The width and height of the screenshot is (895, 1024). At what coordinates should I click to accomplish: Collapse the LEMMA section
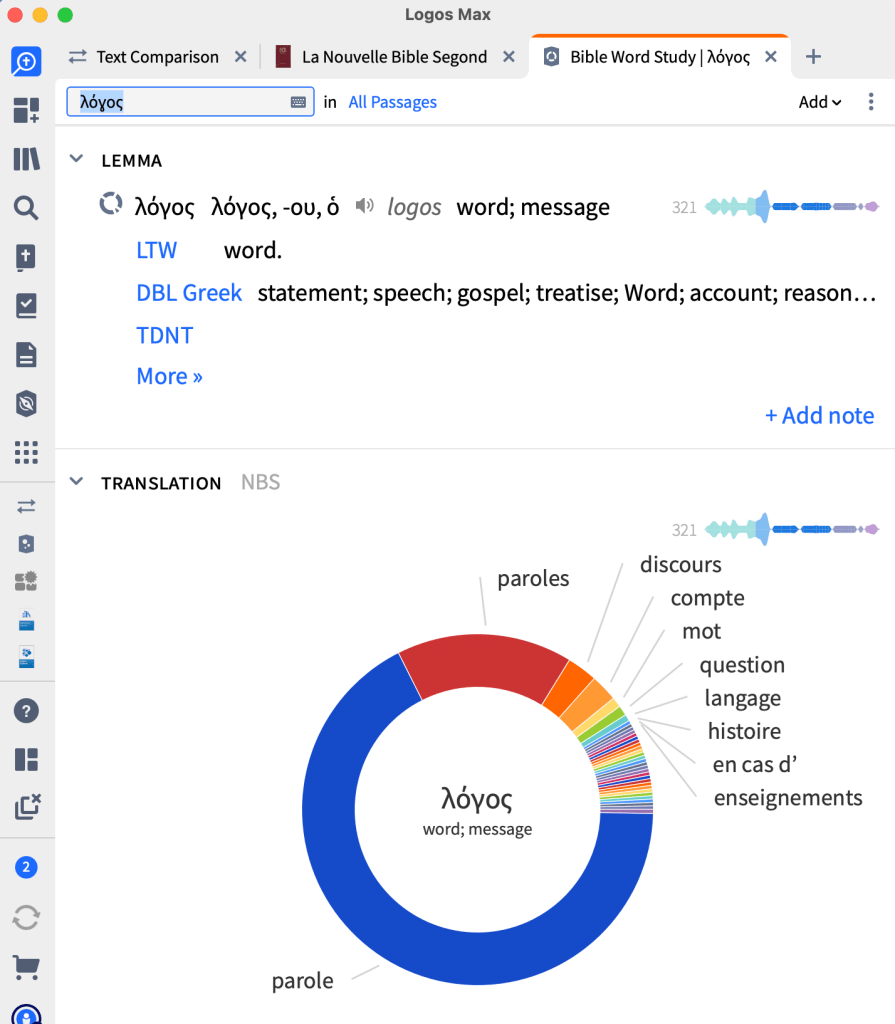75,160
